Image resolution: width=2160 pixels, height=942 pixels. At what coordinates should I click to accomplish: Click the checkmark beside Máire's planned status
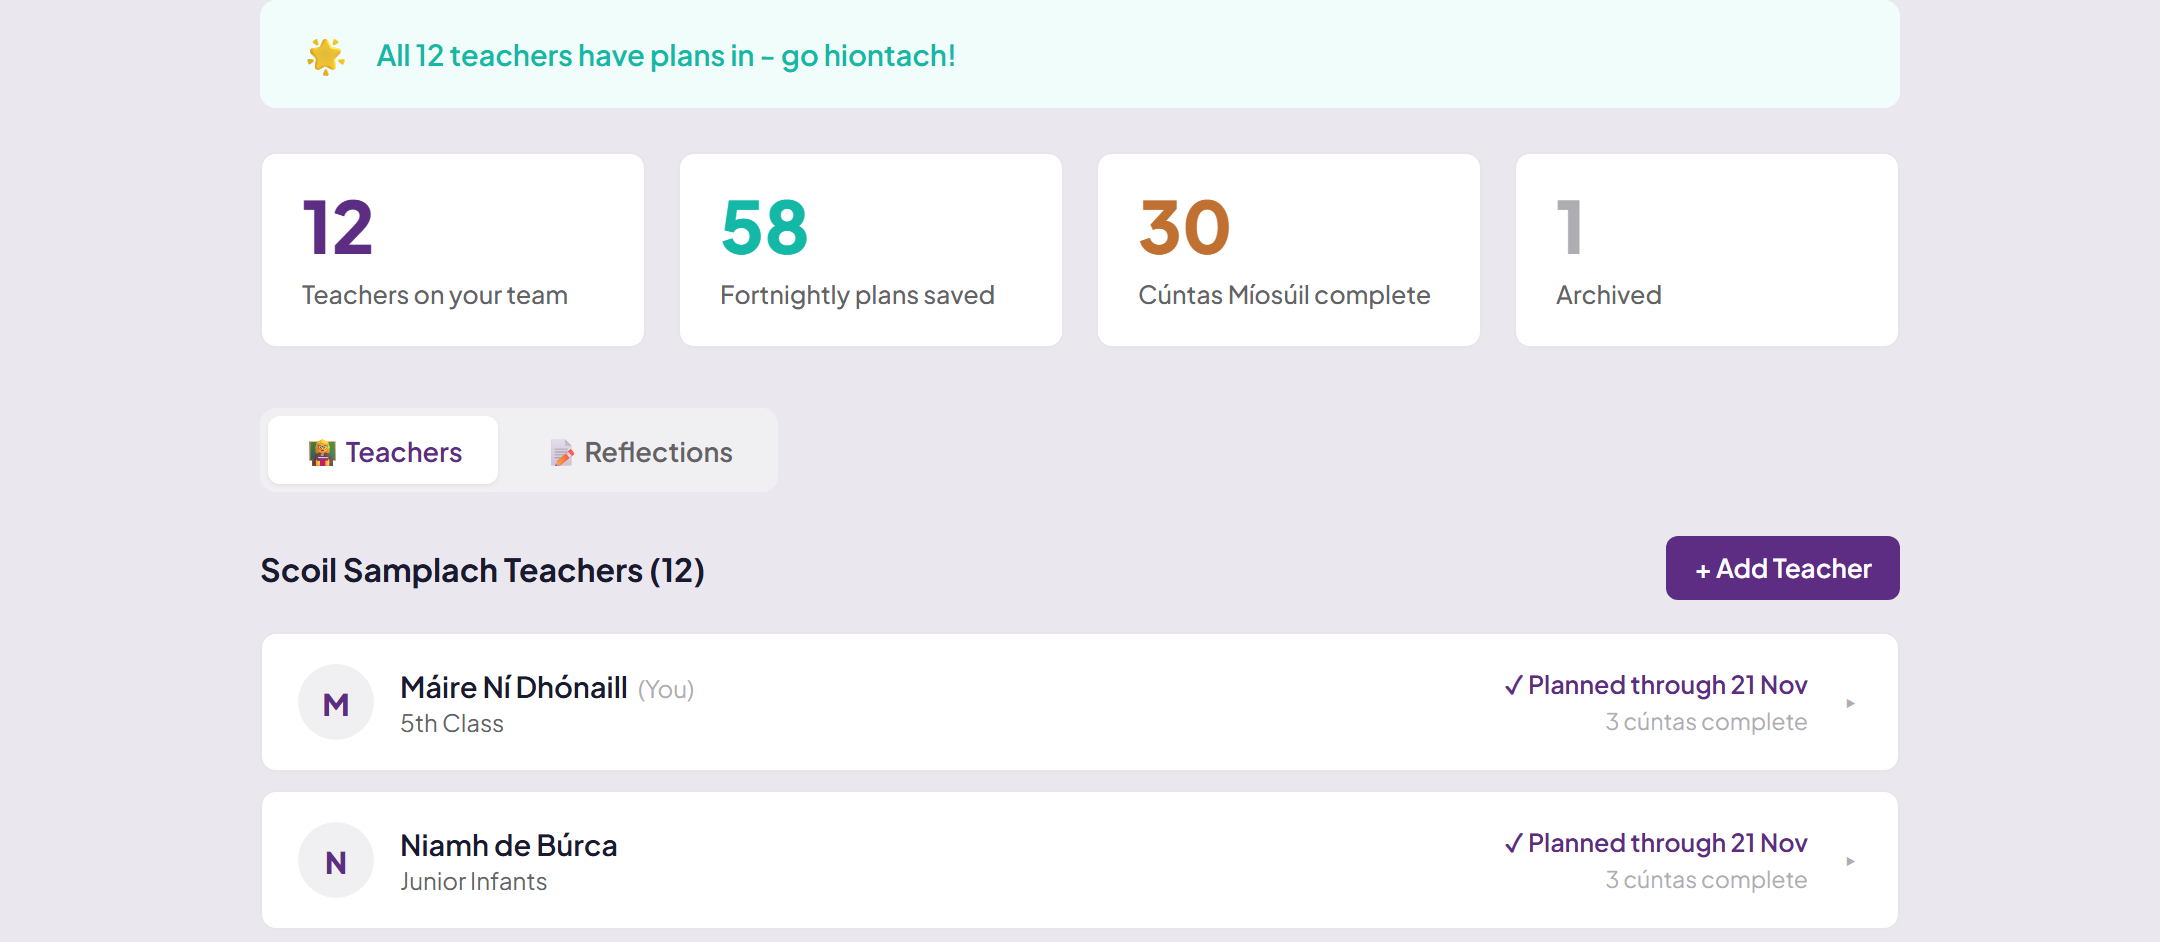point(1513,685)
